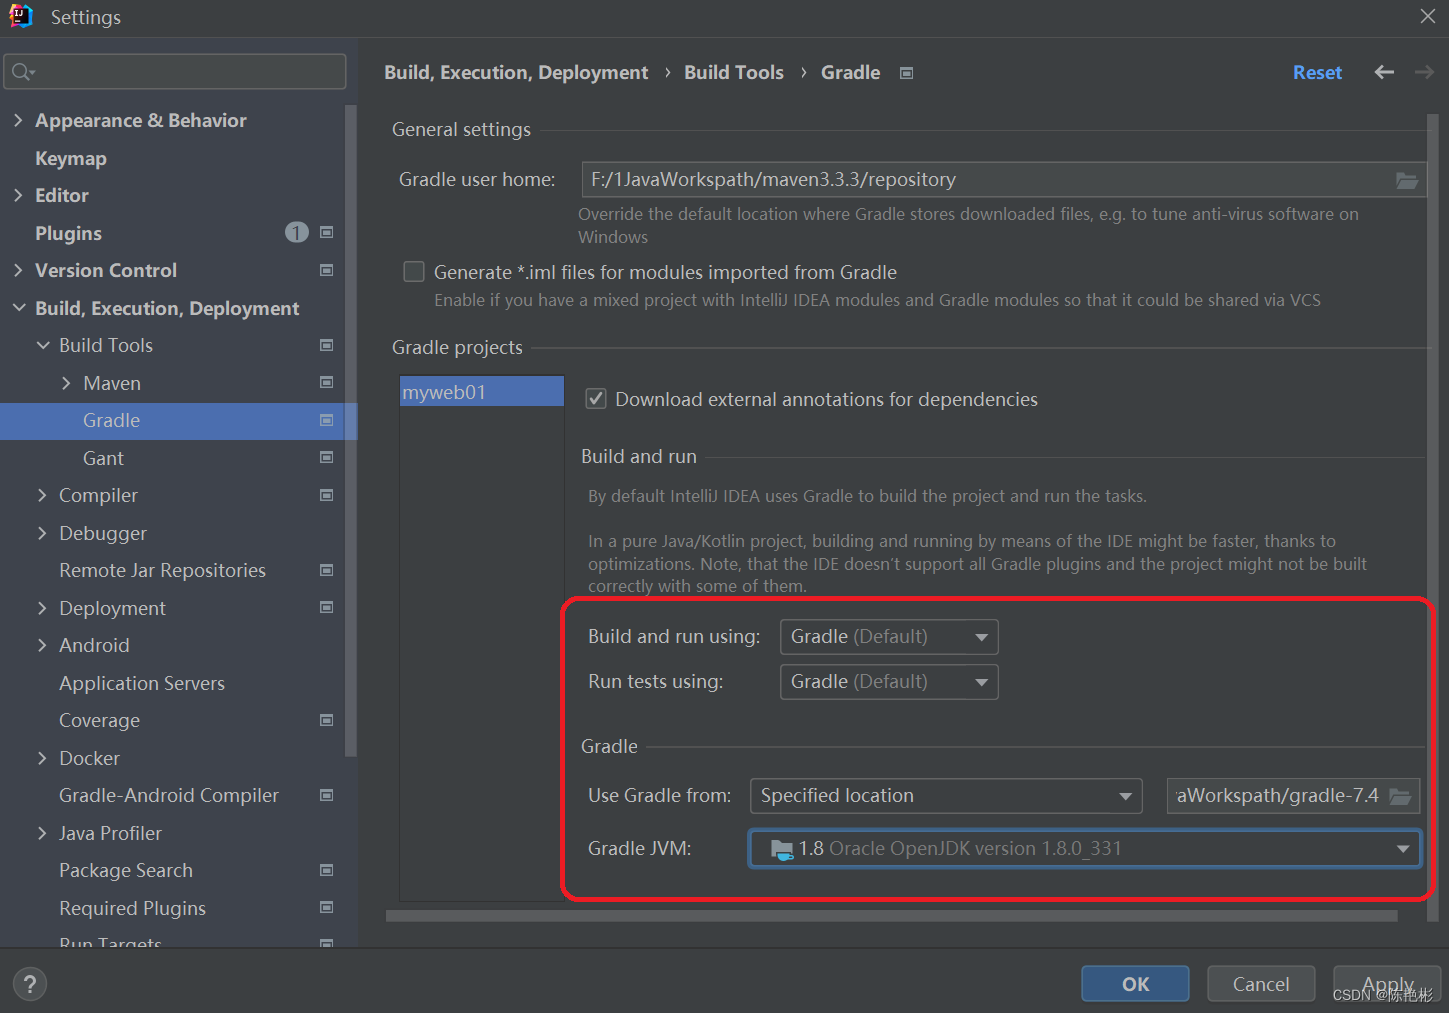
Task: Expand the Editor section
Action: pyautogui.click(x=18, y=195)
